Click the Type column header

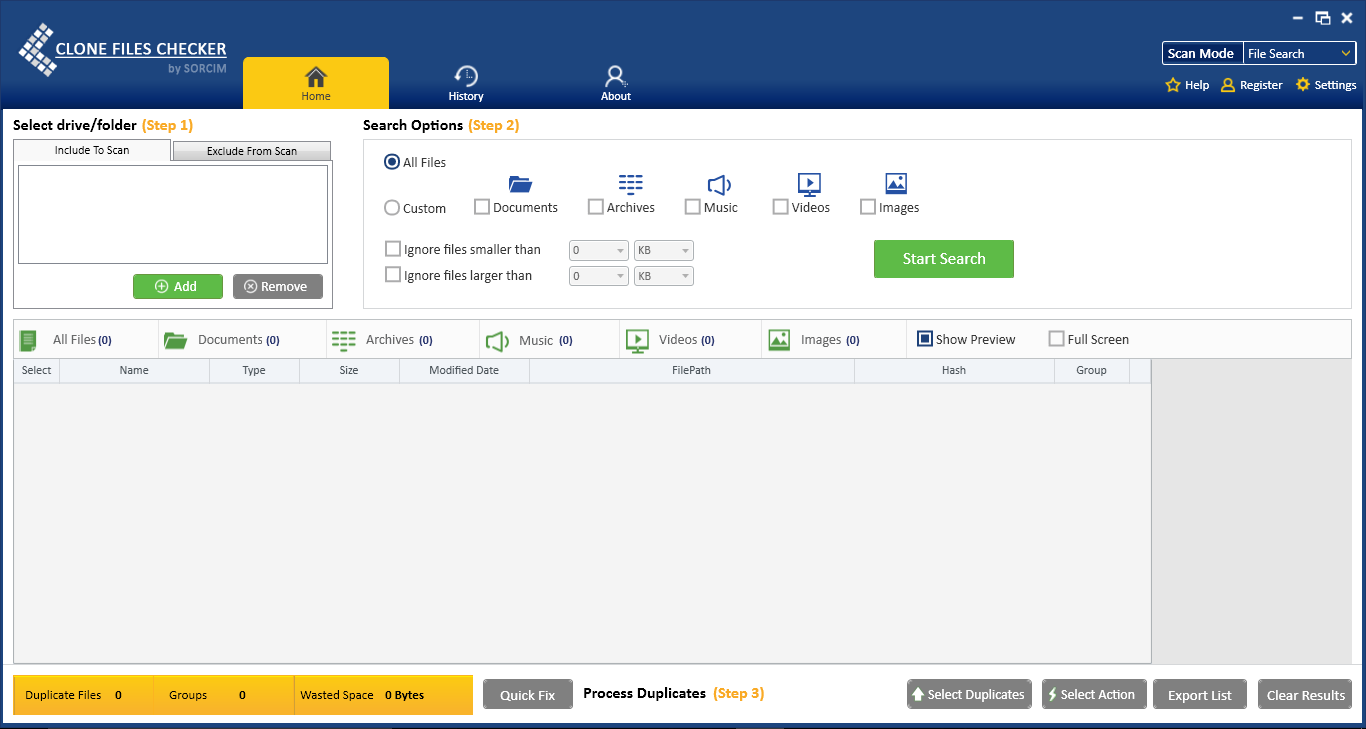coord(254,371)
